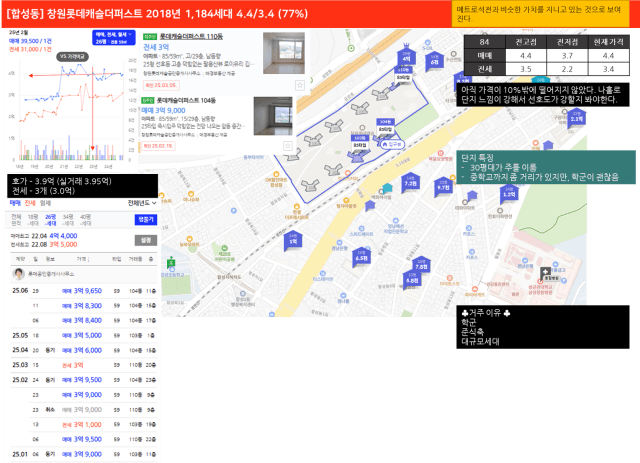This screenshot has height=463, width=640.
Task: Click the 매매 3억 9,000 listing price
Action: pos(163,110)
